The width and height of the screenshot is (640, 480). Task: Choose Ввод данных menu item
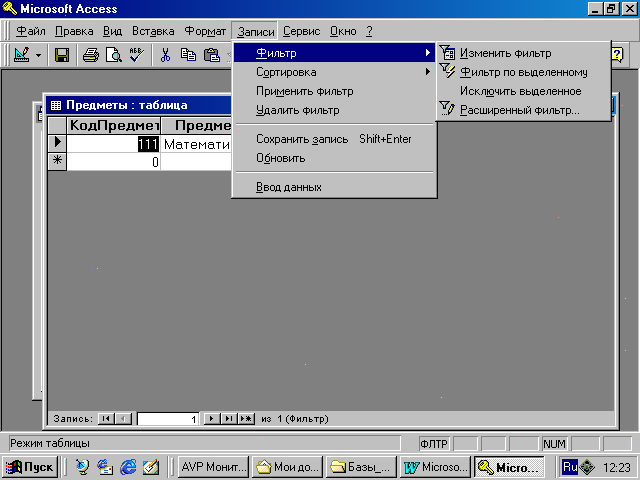point(334,187)
